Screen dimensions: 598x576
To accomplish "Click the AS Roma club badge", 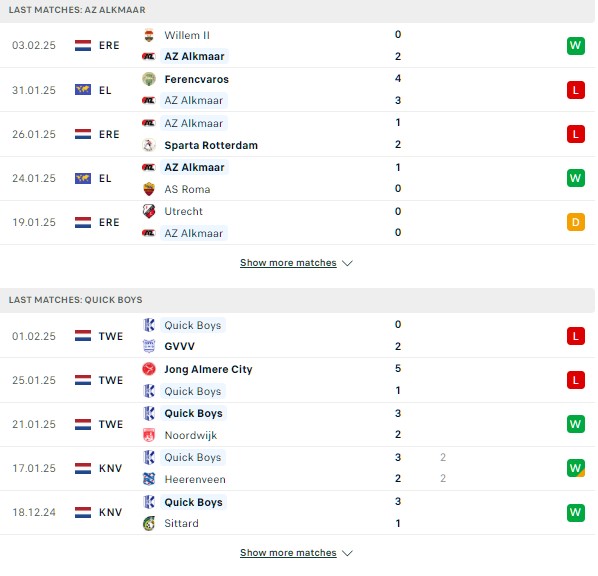I will click(x=149, y=189).
